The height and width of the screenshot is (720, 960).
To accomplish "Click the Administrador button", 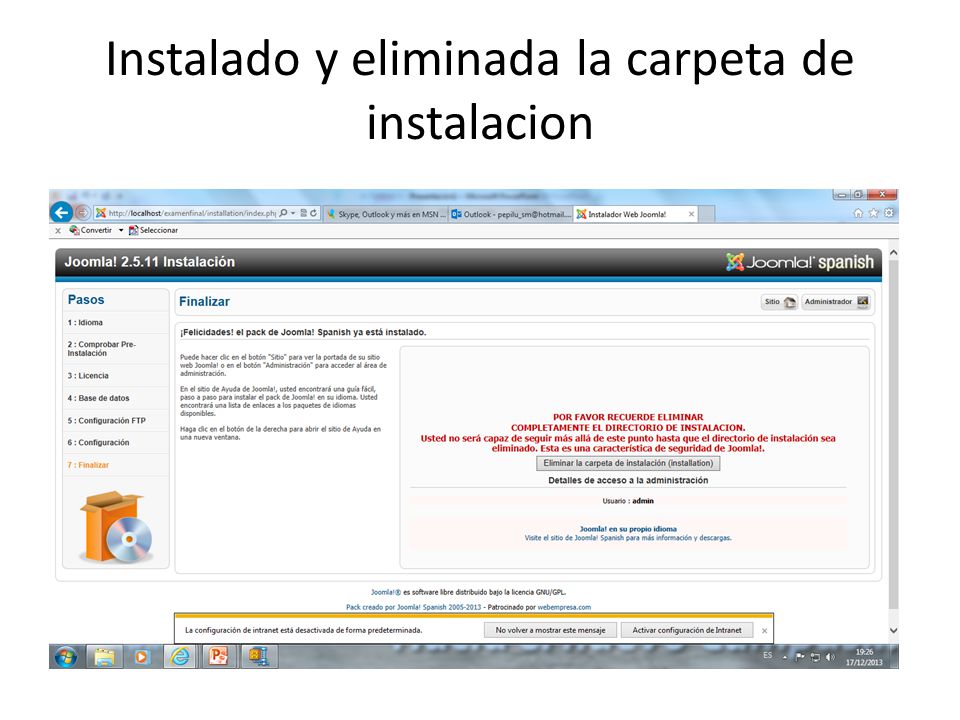I will point(836,302).
